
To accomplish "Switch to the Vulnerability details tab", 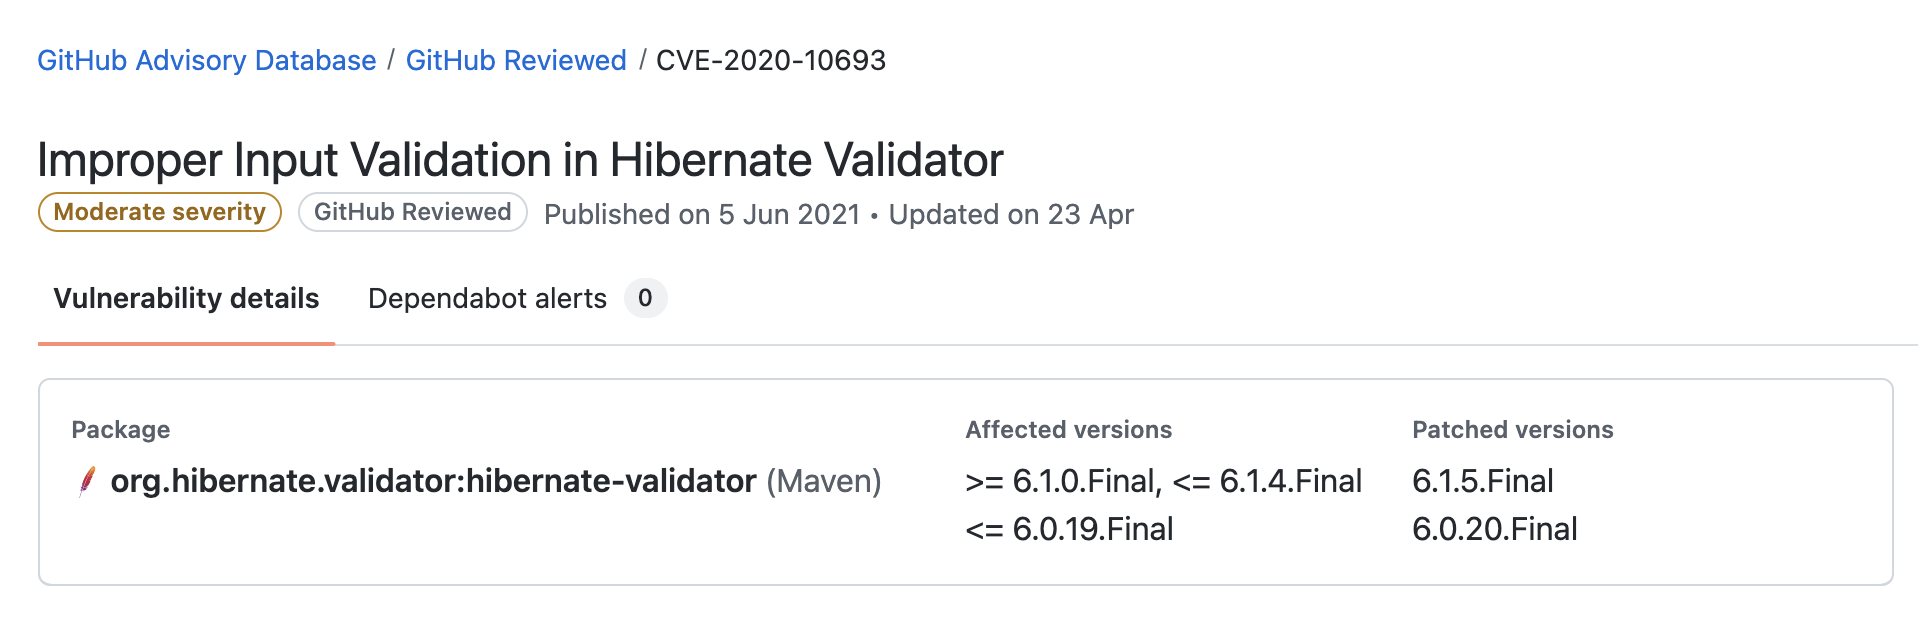I will pos(187,298).
